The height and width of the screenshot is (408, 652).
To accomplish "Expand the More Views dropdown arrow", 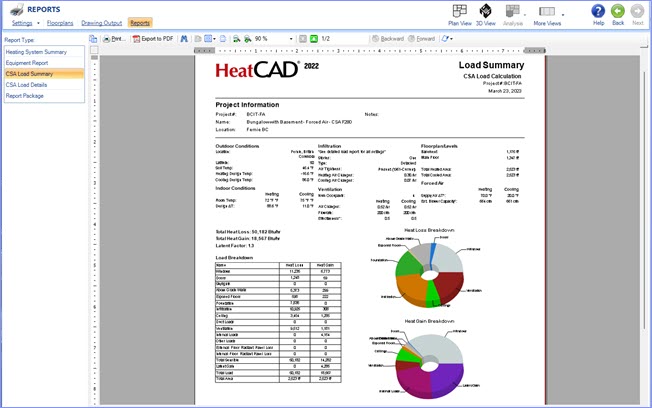I will tap(563, 15).
